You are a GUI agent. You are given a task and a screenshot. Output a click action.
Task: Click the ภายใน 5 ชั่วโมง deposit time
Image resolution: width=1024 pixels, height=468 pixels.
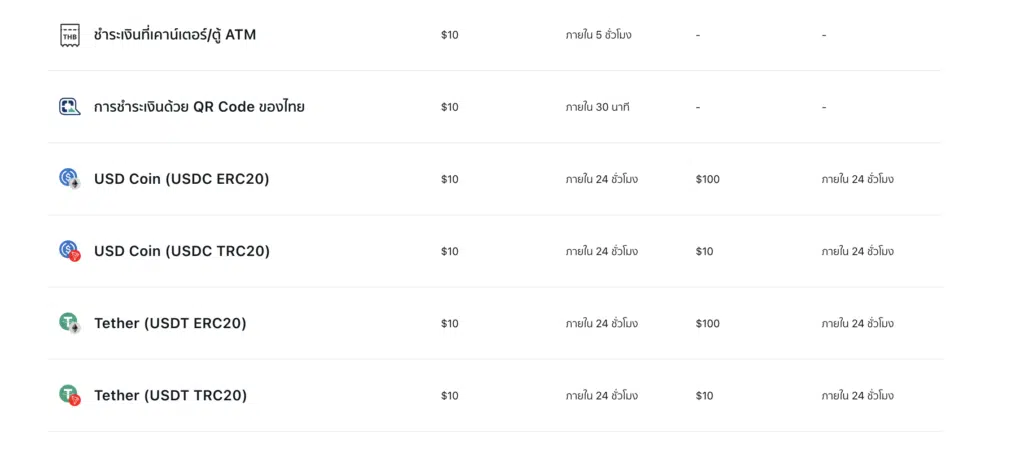598,35
